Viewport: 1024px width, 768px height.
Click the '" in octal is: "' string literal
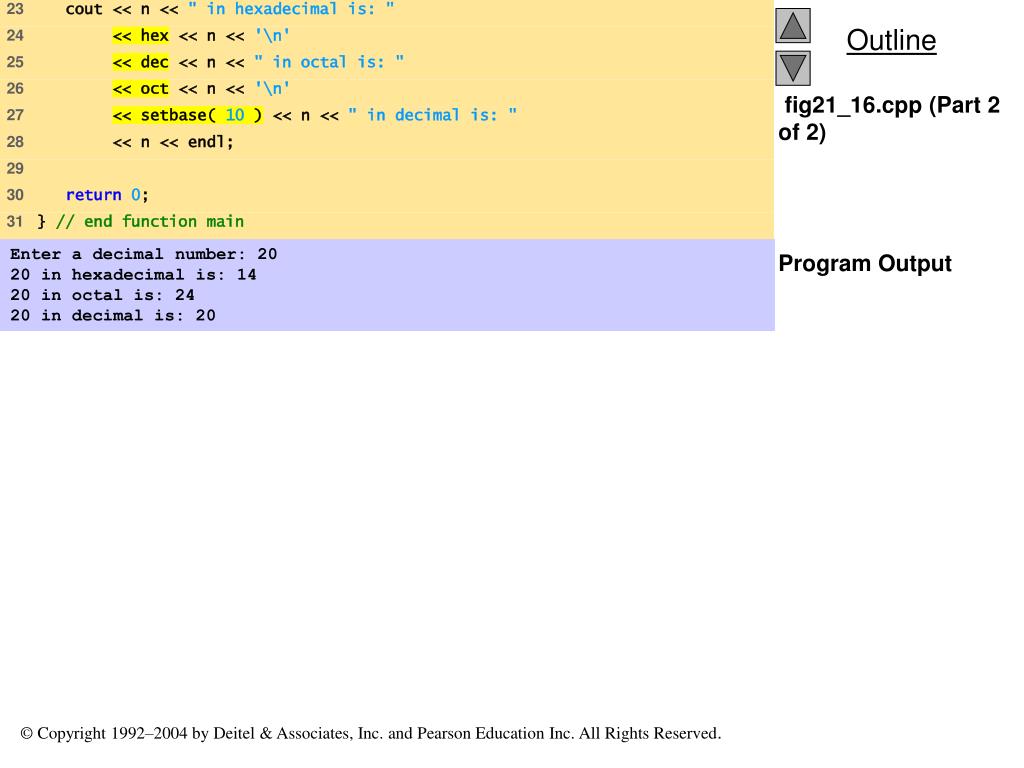328,62
